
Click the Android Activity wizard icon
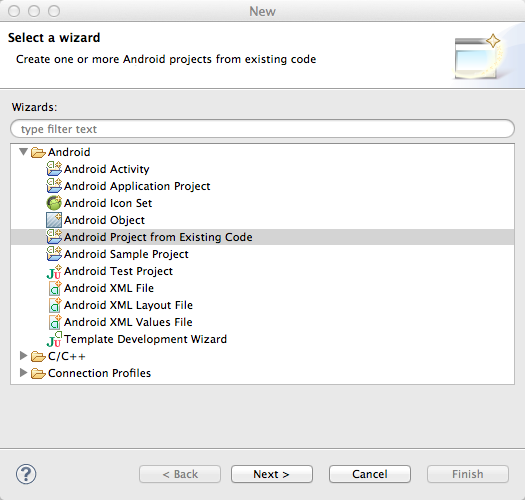point(54,169)
